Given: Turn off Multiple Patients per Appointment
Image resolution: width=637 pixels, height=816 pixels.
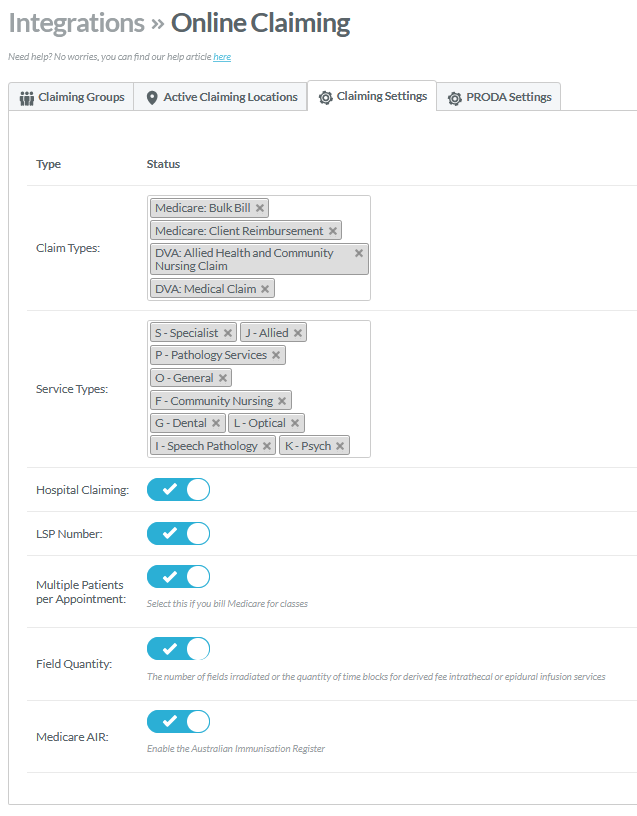Looking at the screenshot, I should 178,577.
